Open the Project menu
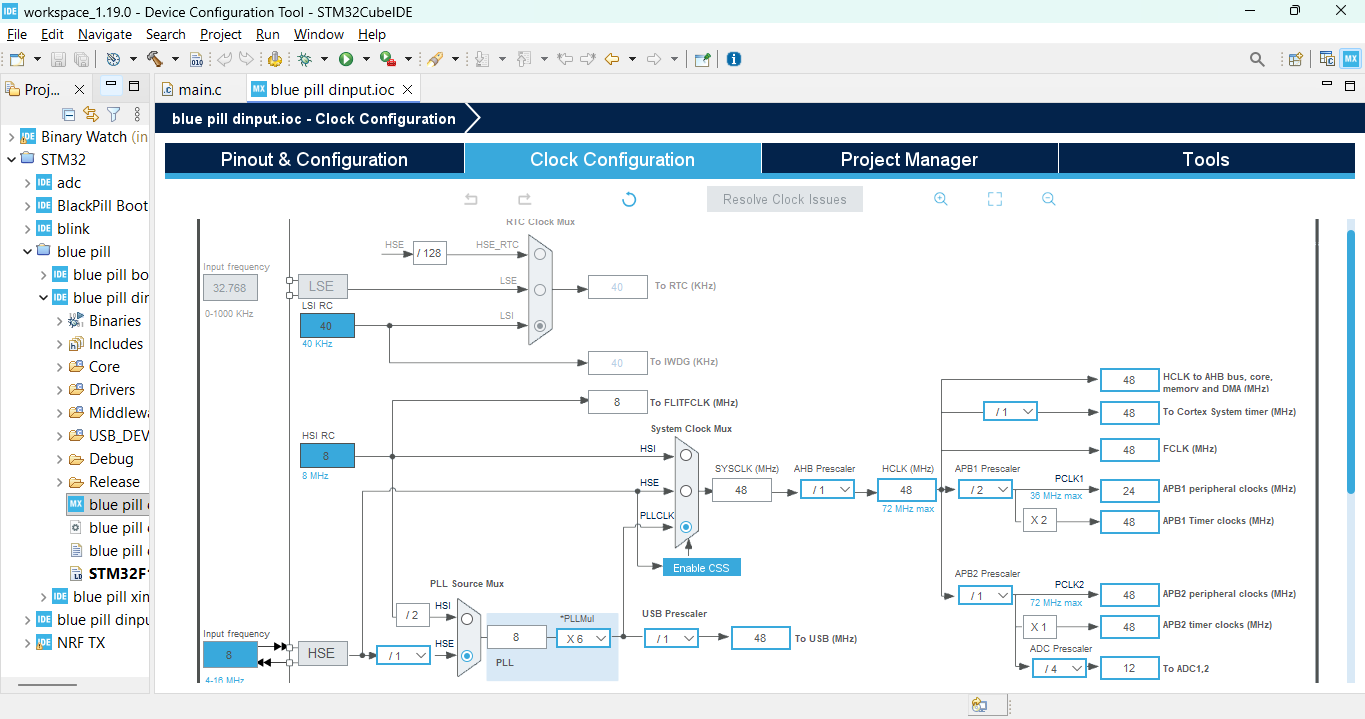Image resolution: width=1365 pixels, height=719 pixels. 221,34
